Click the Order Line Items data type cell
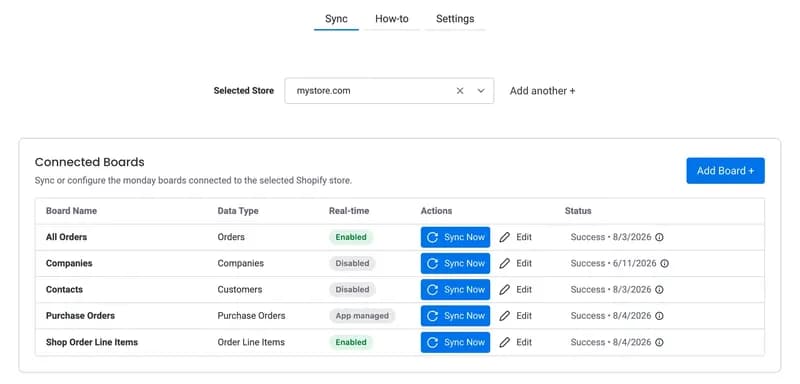Screen dimensions: 800x384 251,342
